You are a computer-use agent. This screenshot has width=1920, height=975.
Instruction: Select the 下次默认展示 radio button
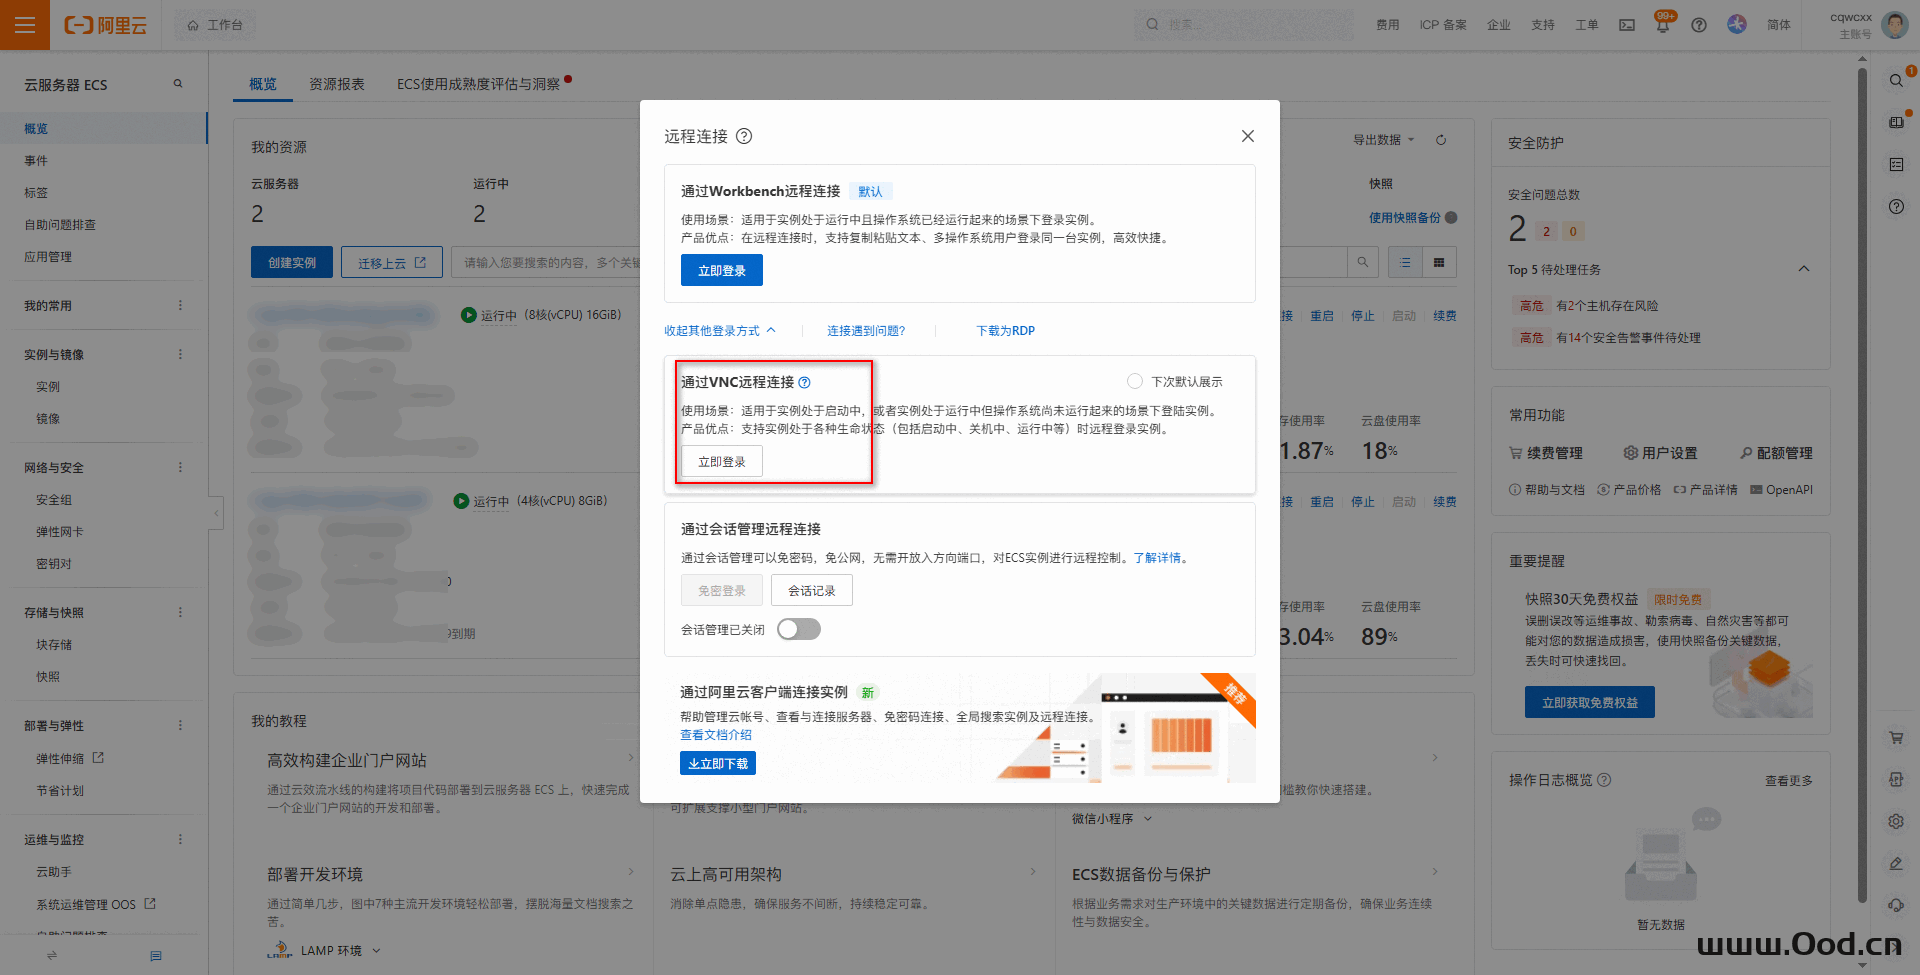tap(1135, 381)
